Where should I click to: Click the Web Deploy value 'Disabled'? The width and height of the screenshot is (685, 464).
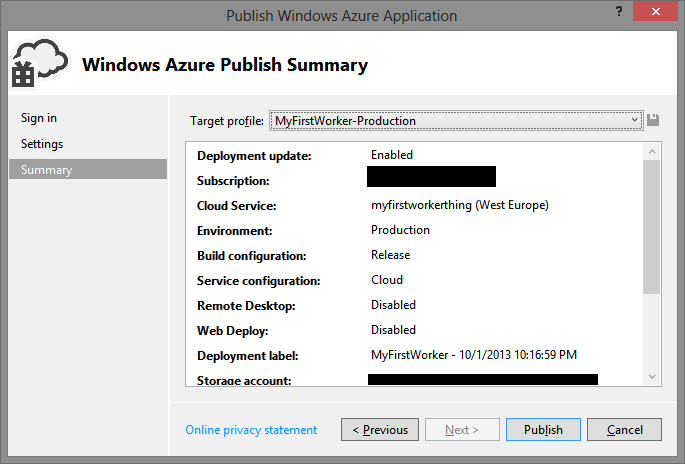(393, 329)
